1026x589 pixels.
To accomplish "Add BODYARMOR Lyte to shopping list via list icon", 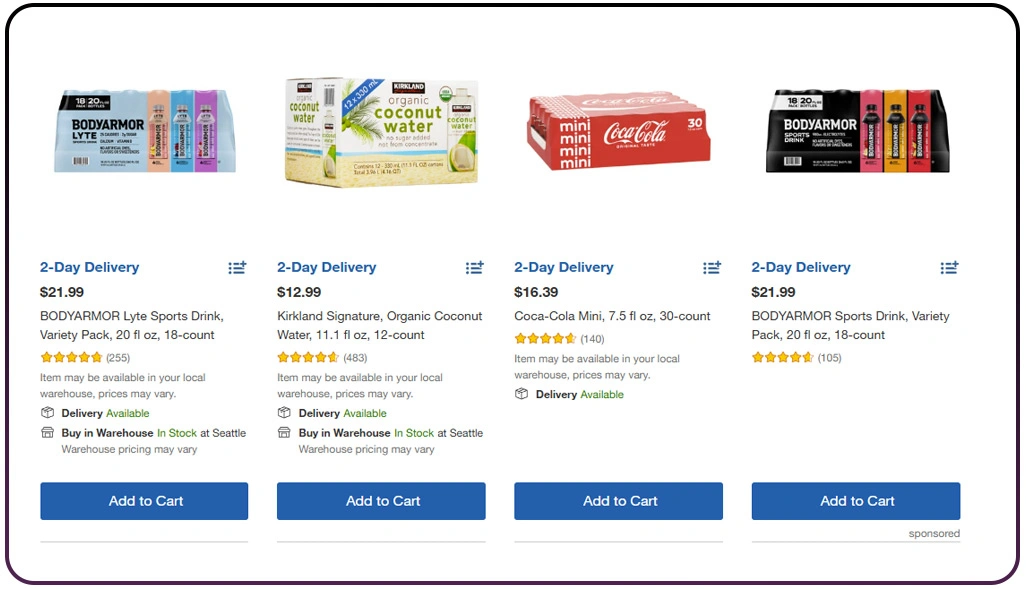I will click(236, 267).
